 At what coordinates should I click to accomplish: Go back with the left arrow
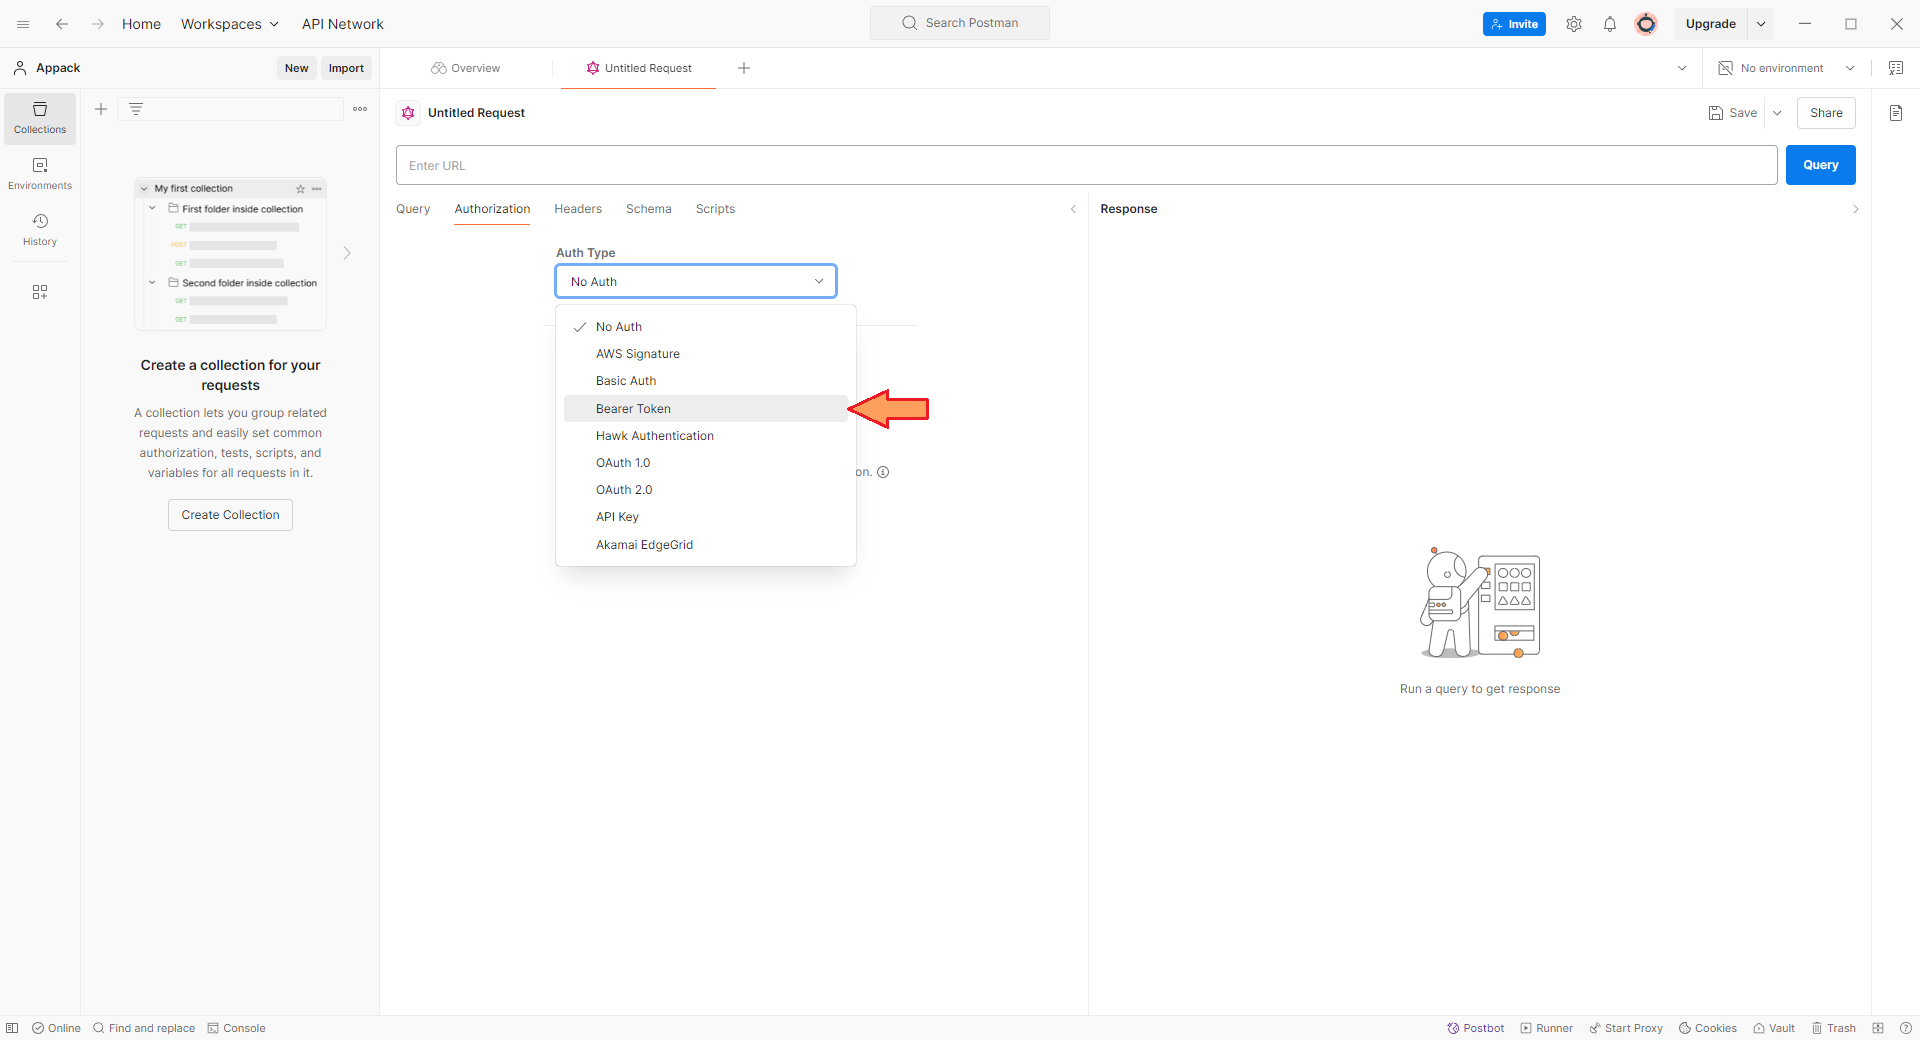pos(62,24)
